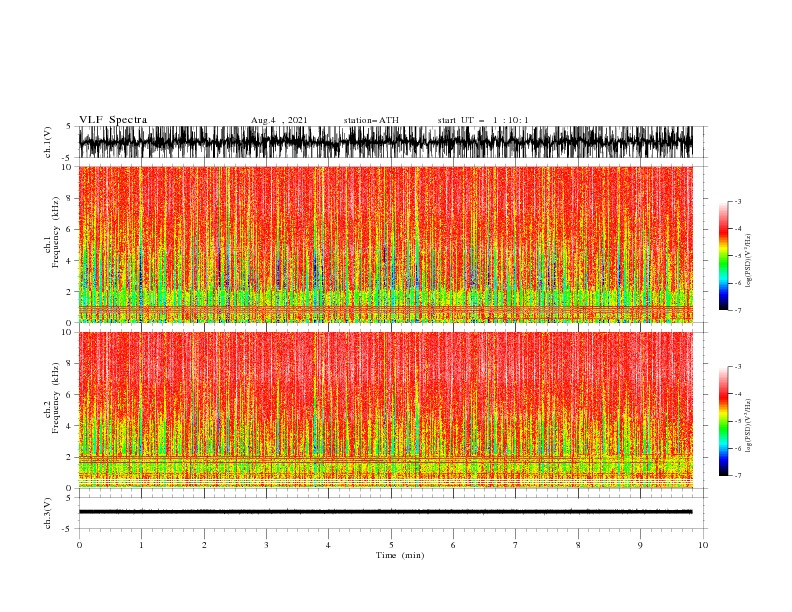Click the "station=ATH" header label
Image resolution: width=792 pixels, height=612 pixels.
coord(371,120)
